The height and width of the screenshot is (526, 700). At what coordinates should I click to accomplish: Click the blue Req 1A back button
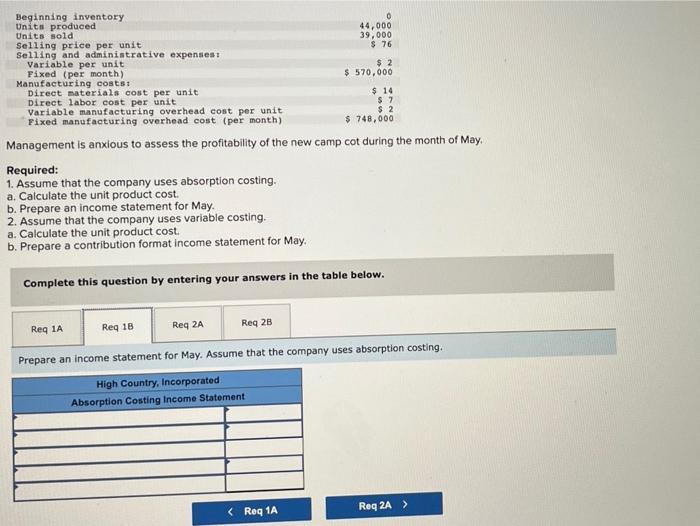pyautogui.click(x=252, y=511)
